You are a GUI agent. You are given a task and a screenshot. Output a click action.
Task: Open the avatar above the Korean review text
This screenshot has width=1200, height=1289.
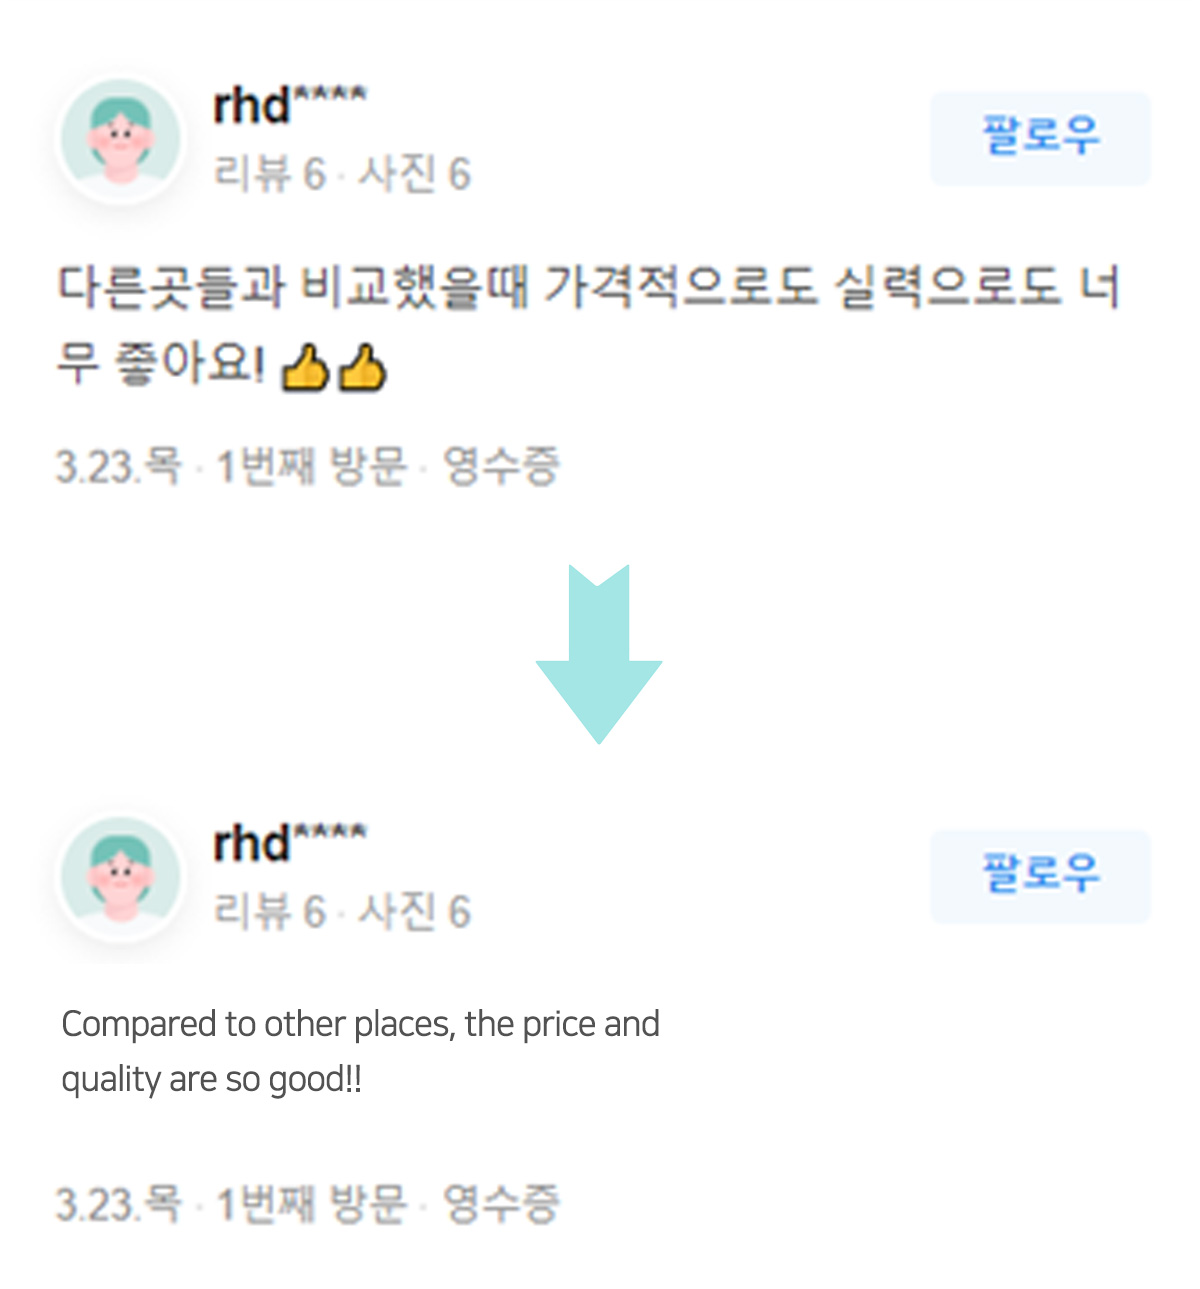point(120,139)
